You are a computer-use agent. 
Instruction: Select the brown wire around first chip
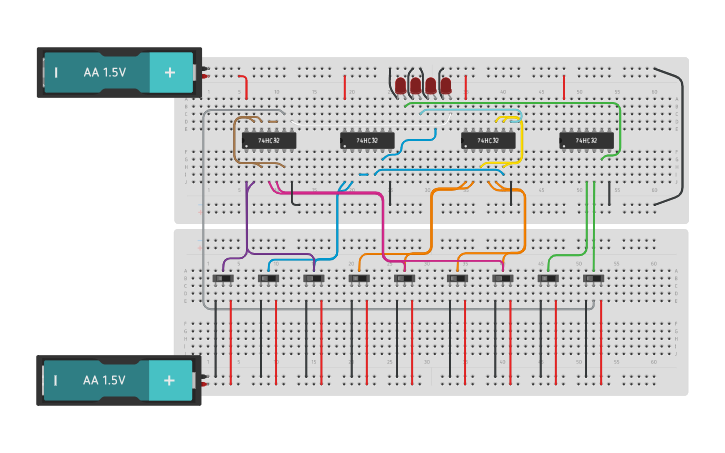click(x=235, y=141)
